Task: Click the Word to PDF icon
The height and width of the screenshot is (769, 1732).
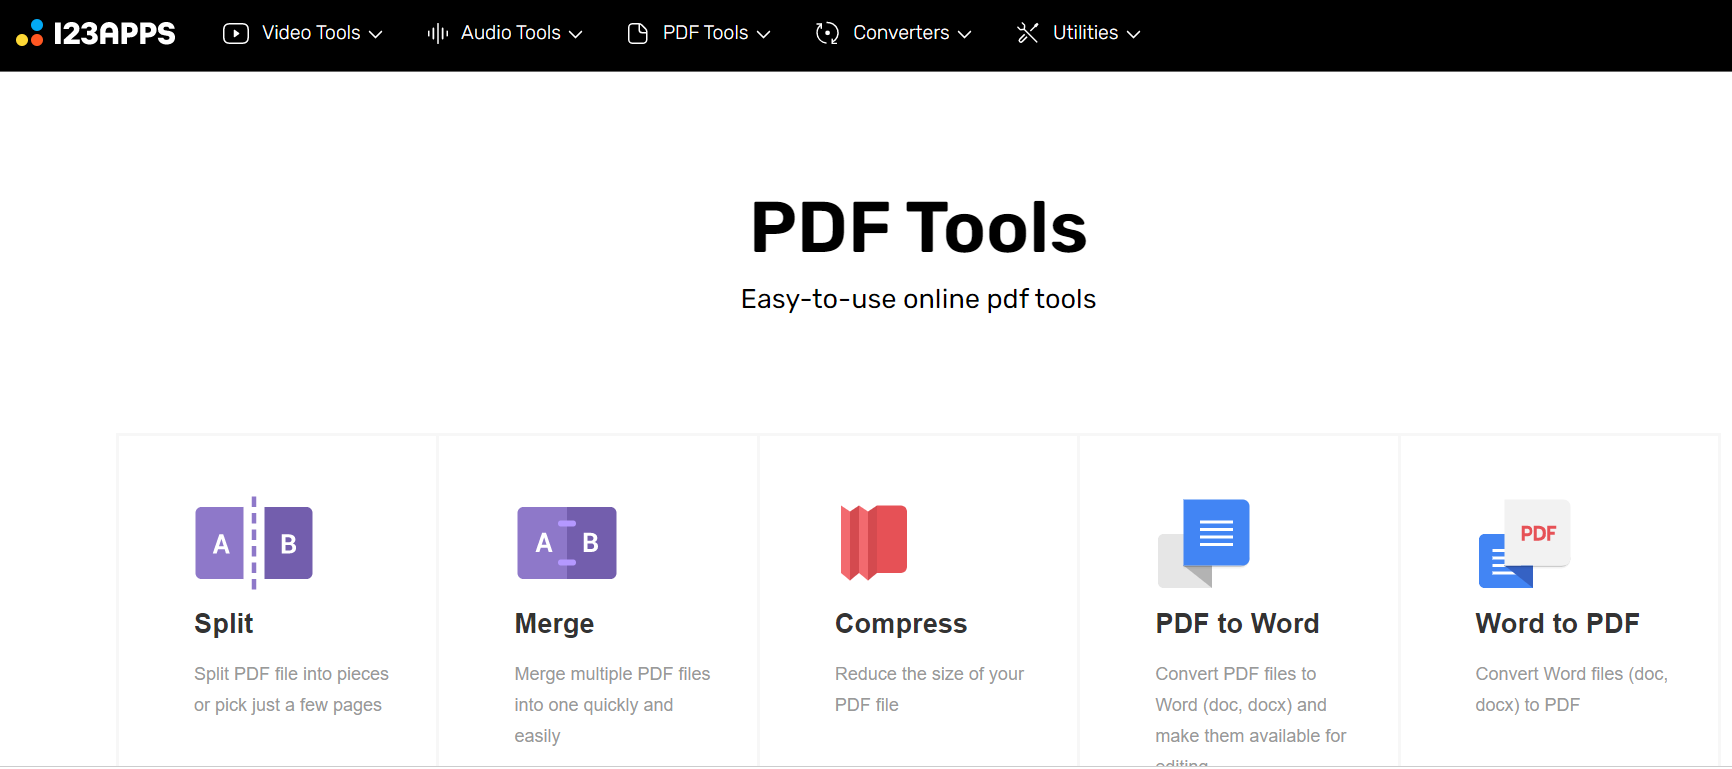Action: pyautogui.click(x=1524, y=543)
